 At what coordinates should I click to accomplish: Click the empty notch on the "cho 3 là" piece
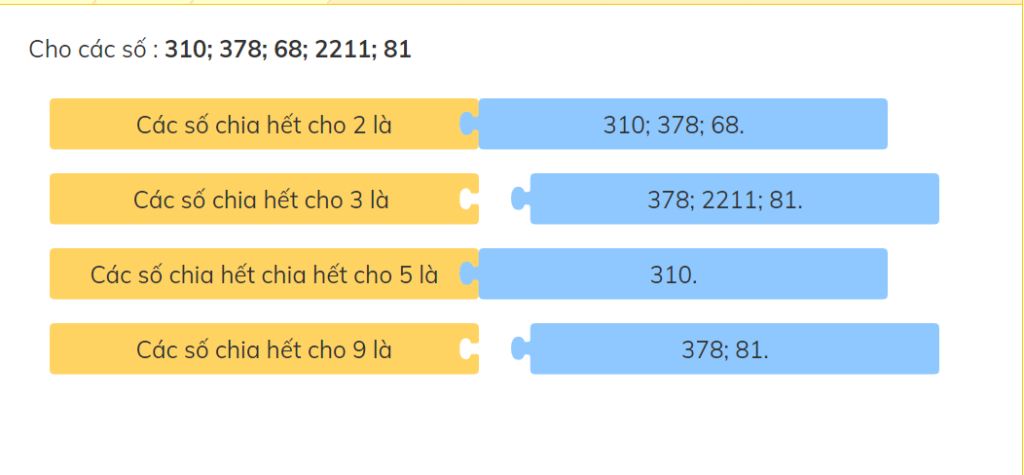coord(468,199)
